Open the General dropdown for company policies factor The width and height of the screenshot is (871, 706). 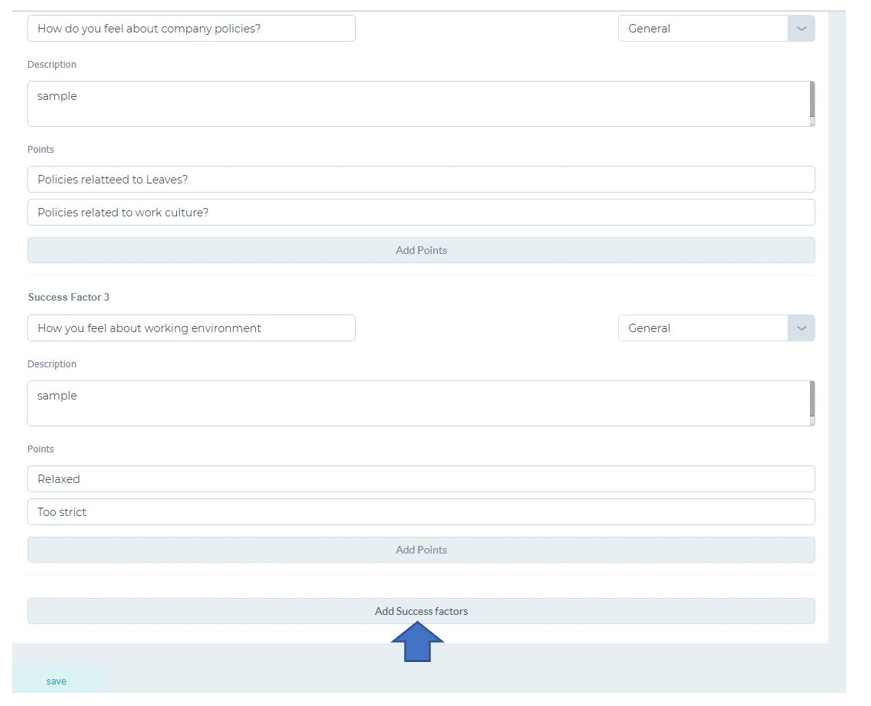pos(716,28)
